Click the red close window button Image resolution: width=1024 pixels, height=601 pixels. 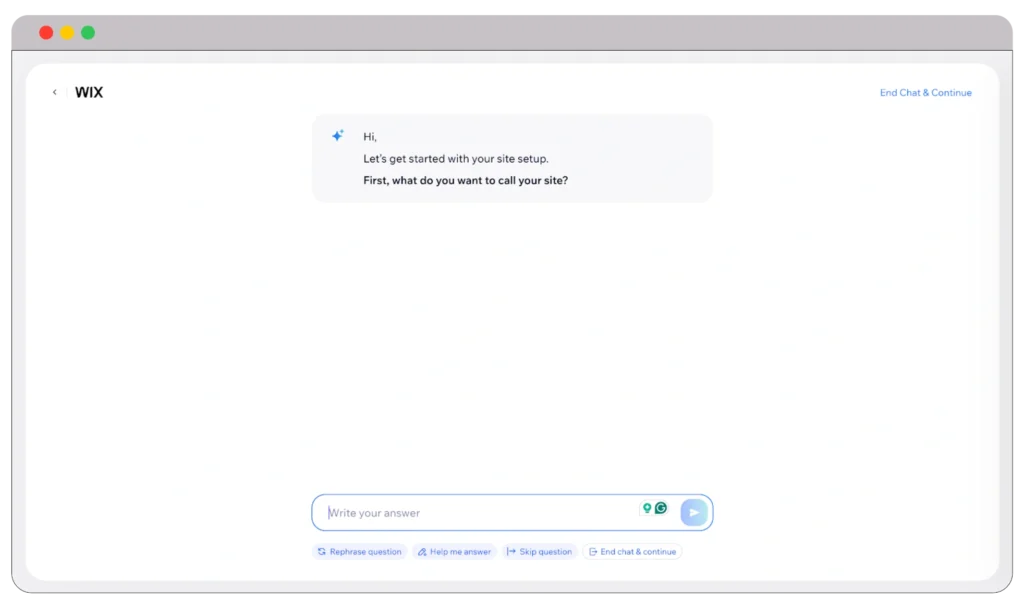tap(46, 33)
